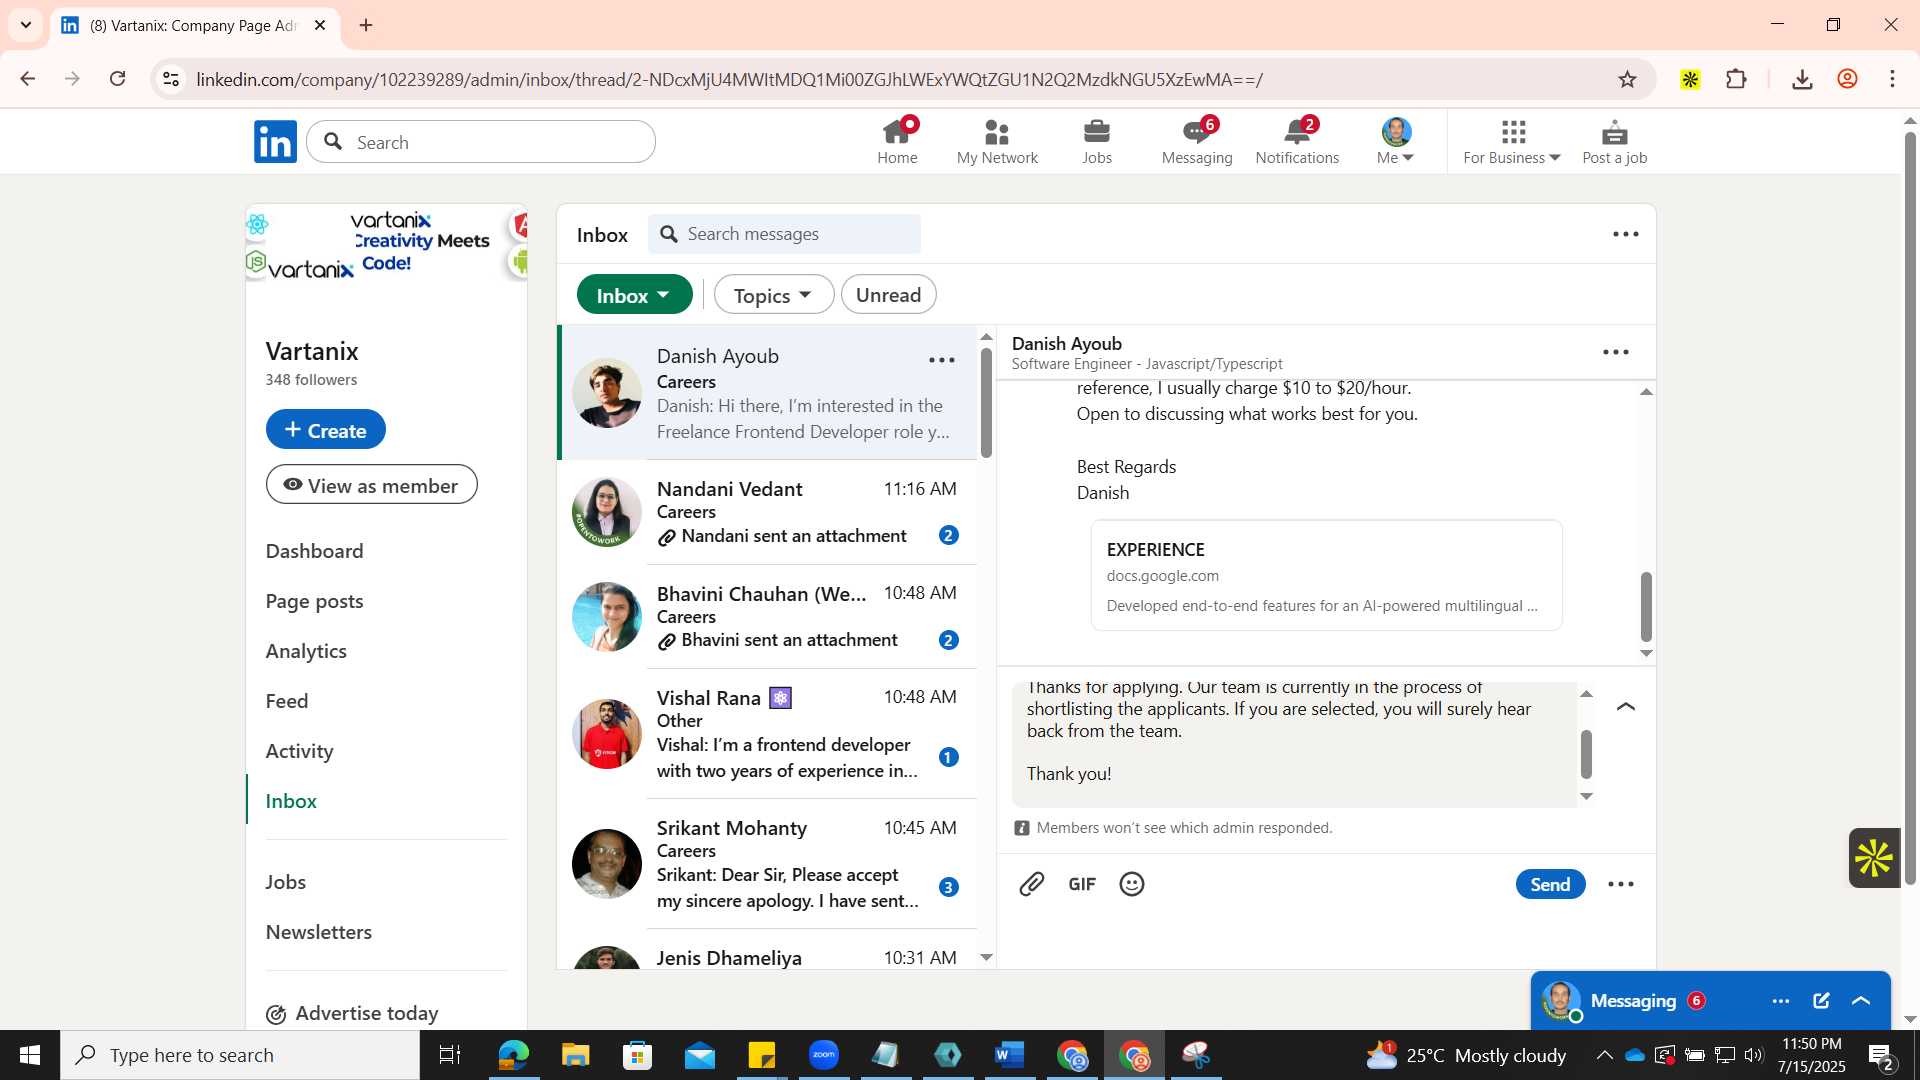
Task: Open inbox header more options menu
Action: tap(1626, 234)
